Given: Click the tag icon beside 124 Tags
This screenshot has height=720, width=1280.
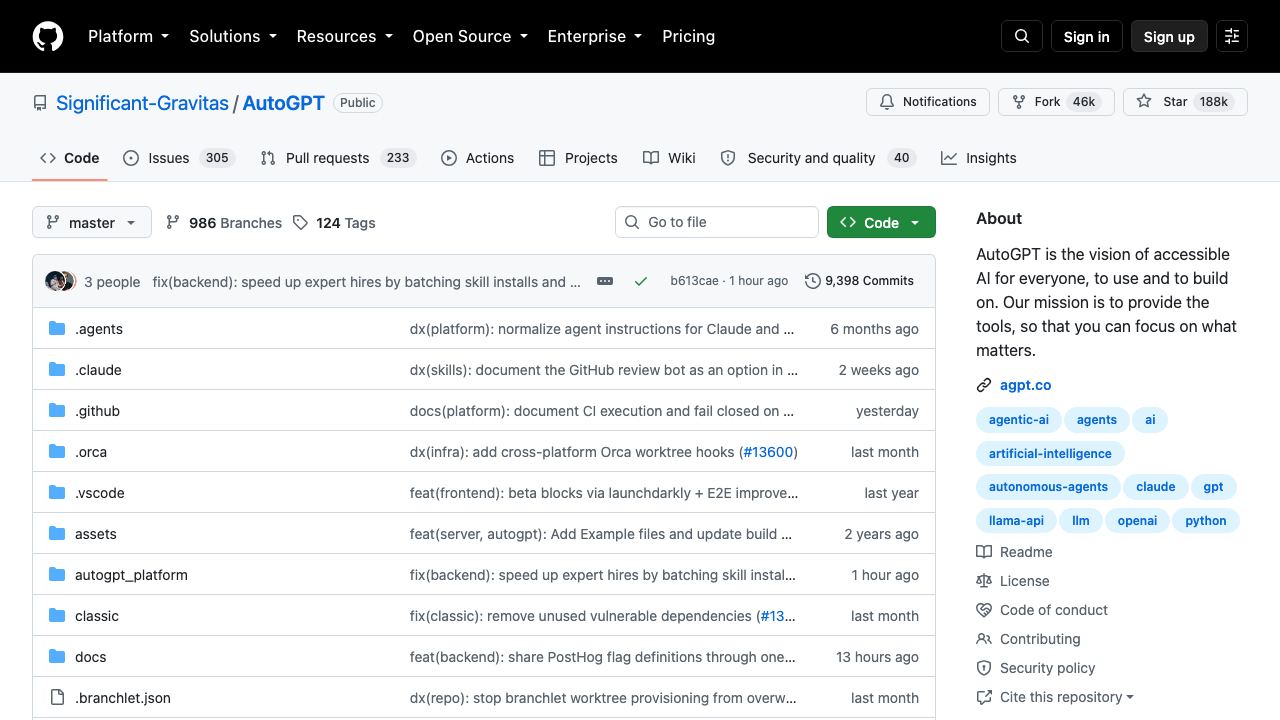Looking at the screenshot, I should click(x=300, y=223).
